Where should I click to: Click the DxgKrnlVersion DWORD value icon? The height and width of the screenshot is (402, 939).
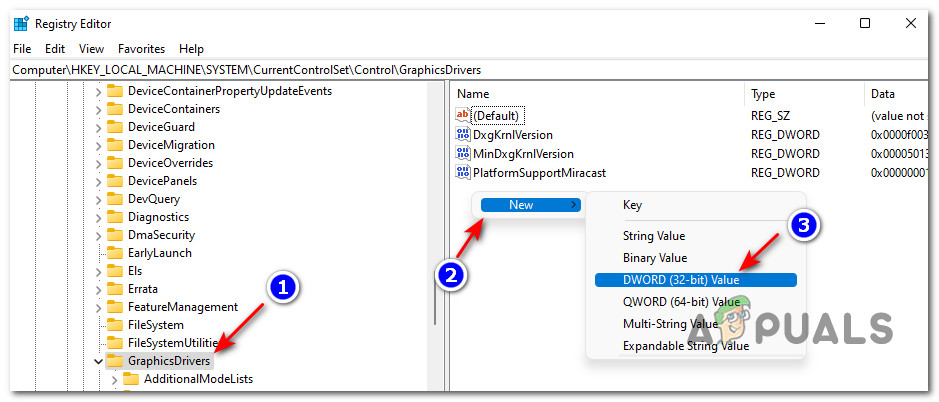point(462,135)
